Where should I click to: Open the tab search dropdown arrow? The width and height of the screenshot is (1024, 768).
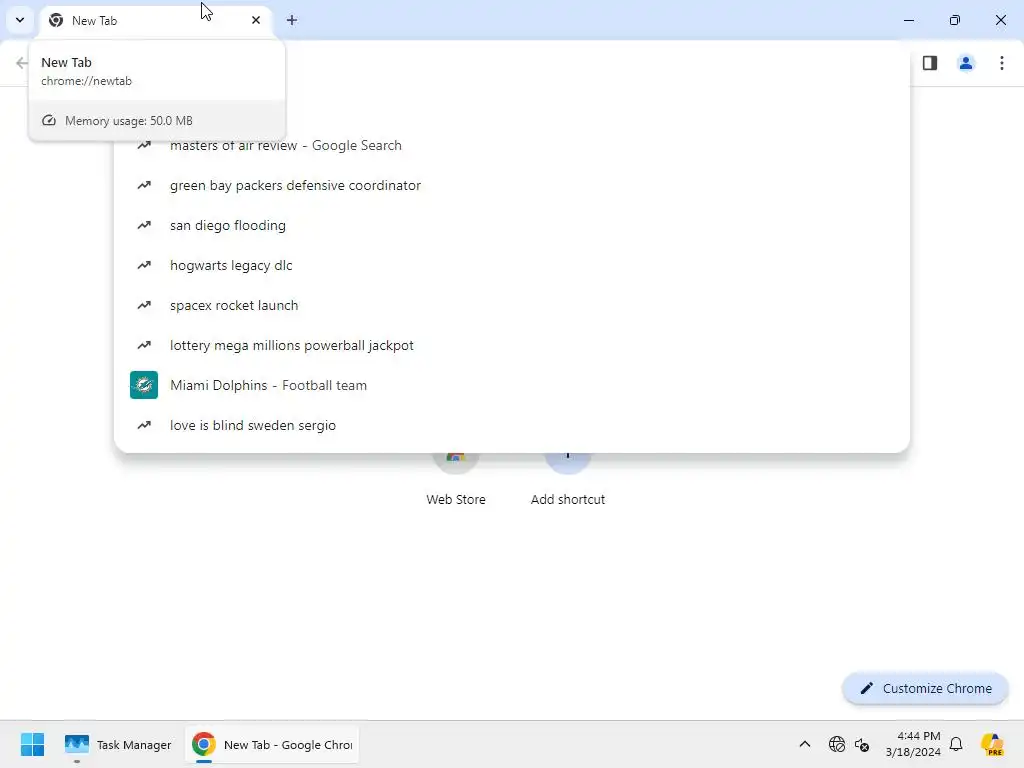tap(20, 20)
